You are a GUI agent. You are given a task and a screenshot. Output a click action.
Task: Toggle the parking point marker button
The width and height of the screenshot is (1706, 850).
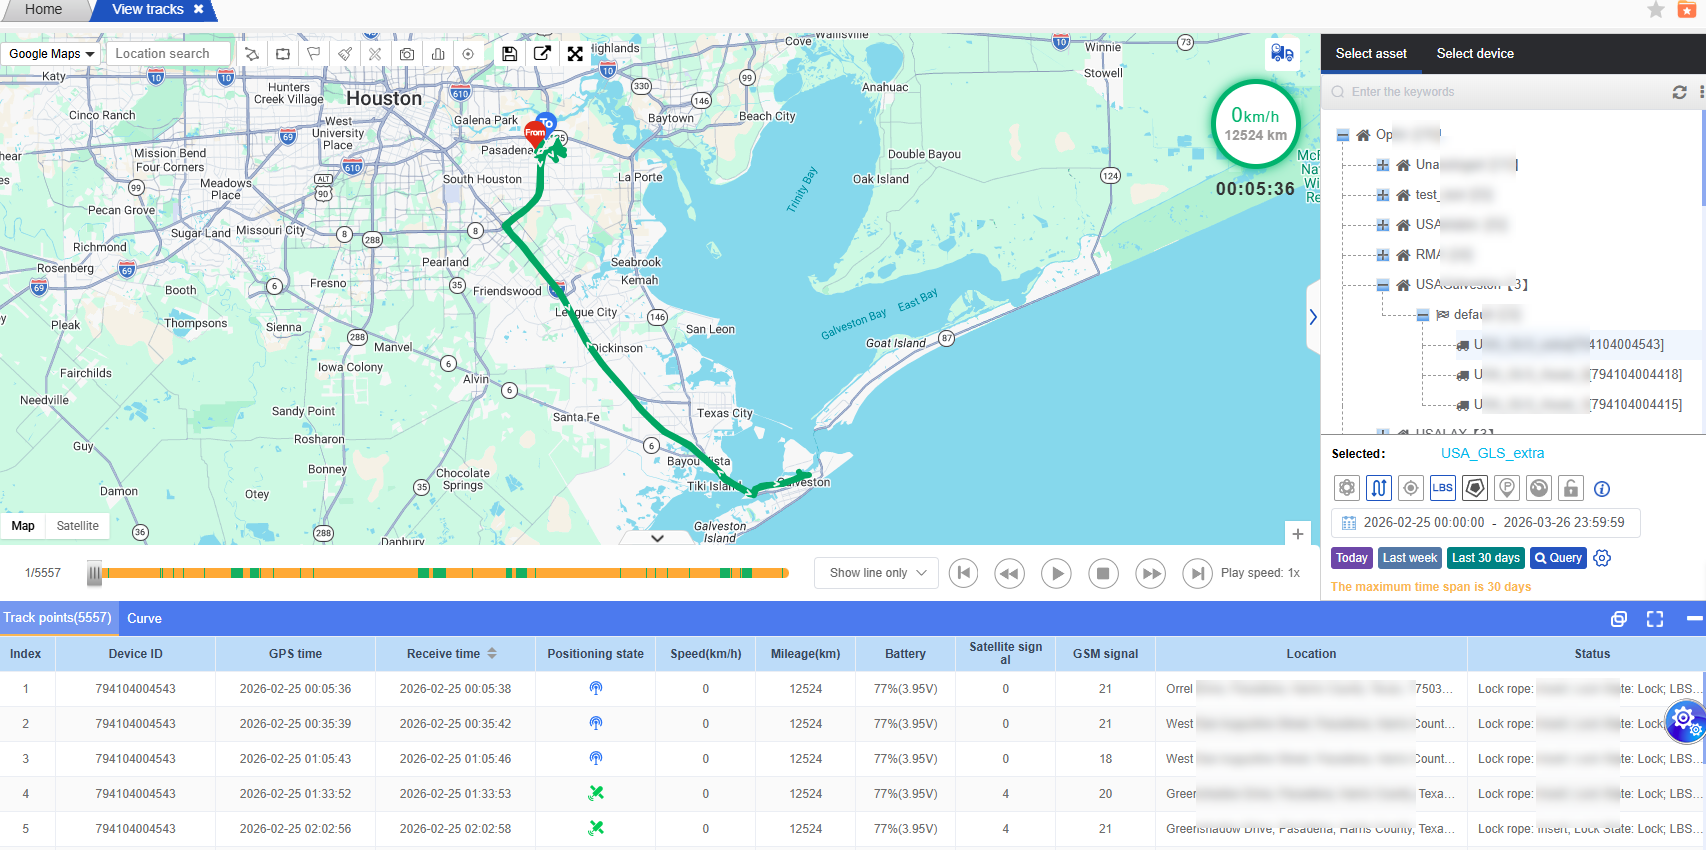point(1507,488)
